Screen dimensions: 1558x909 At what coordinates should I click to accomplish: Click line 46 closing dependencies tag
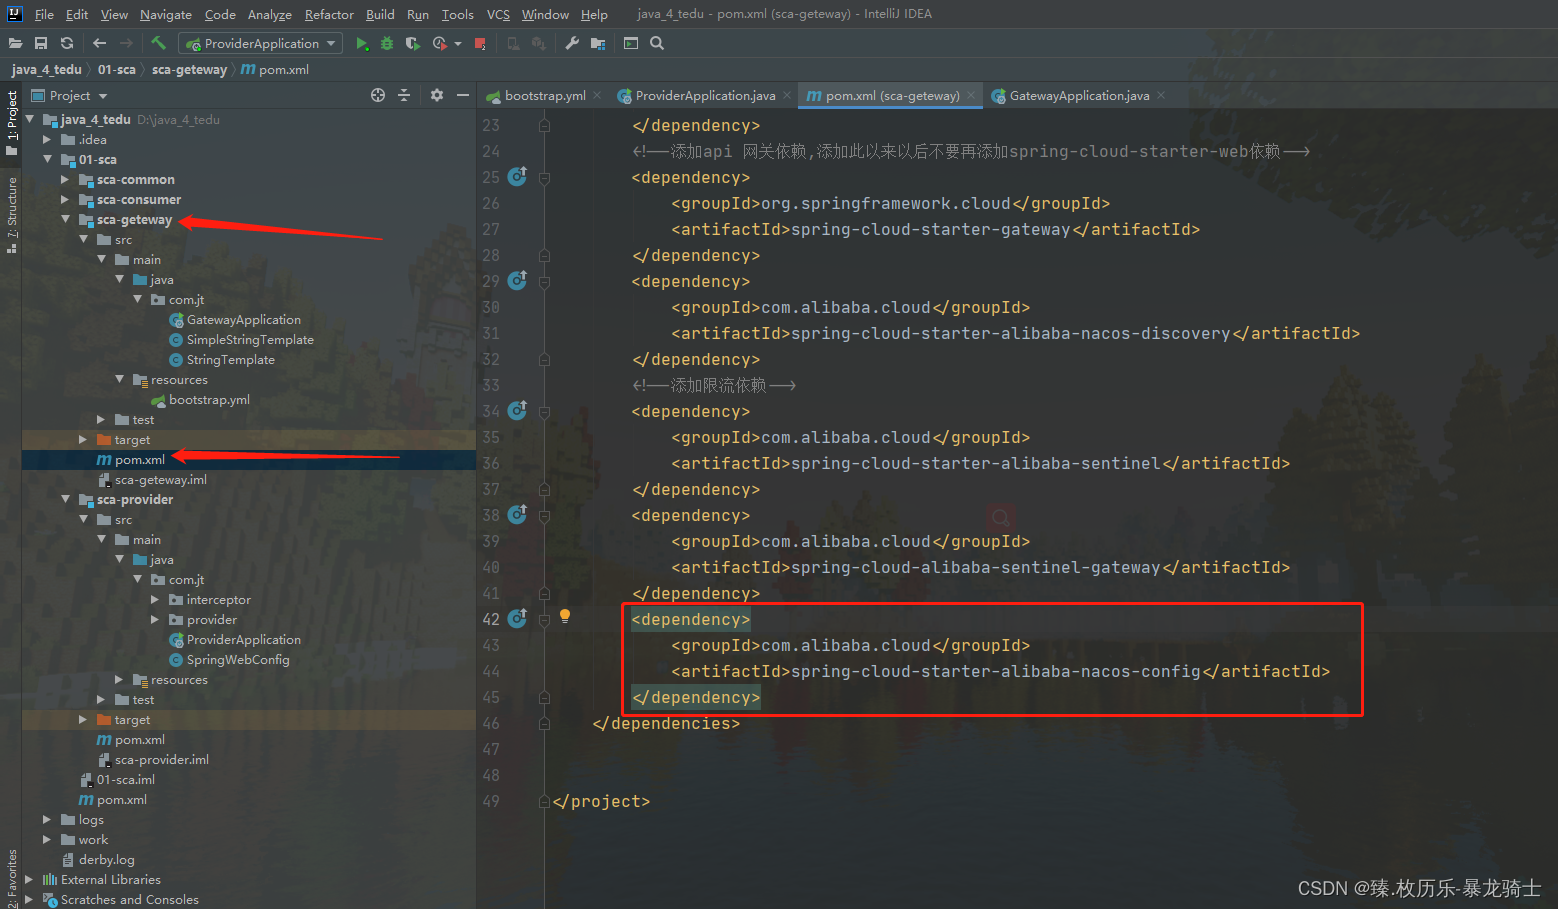(666, 723)
